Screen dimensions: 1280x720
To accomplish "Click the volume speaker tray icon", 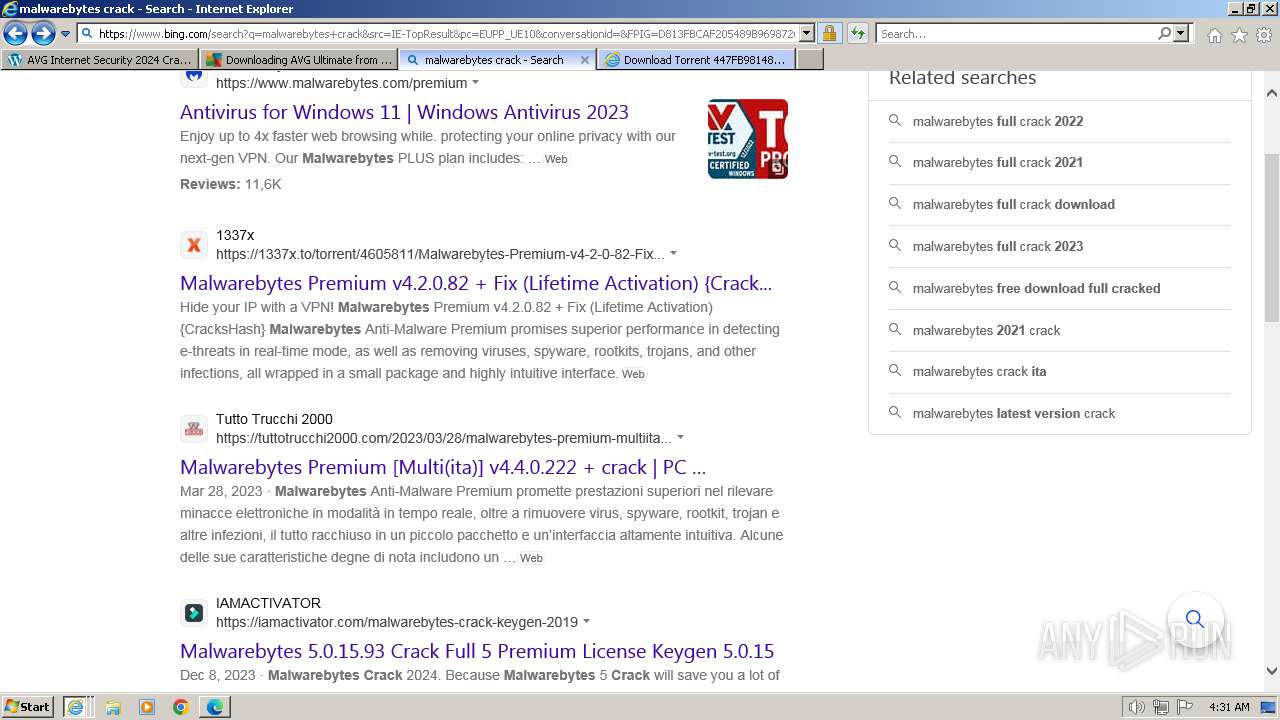I will pyautogui.click(x=1137, y=707).
